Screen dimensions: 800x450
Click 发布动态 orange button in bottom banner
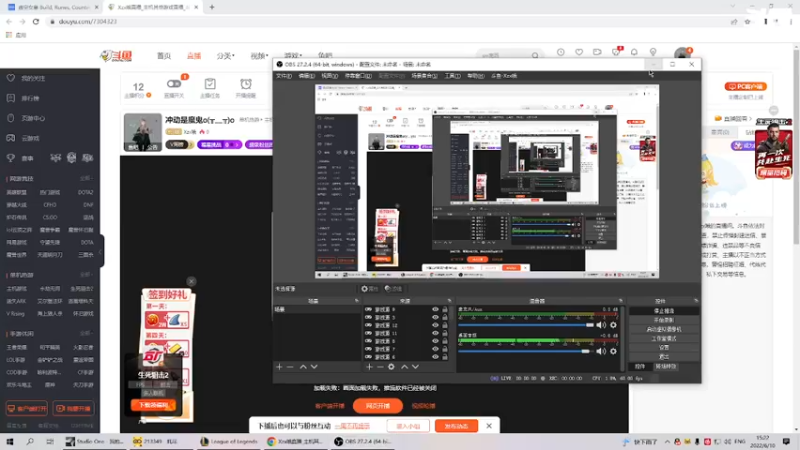(456, 426)
